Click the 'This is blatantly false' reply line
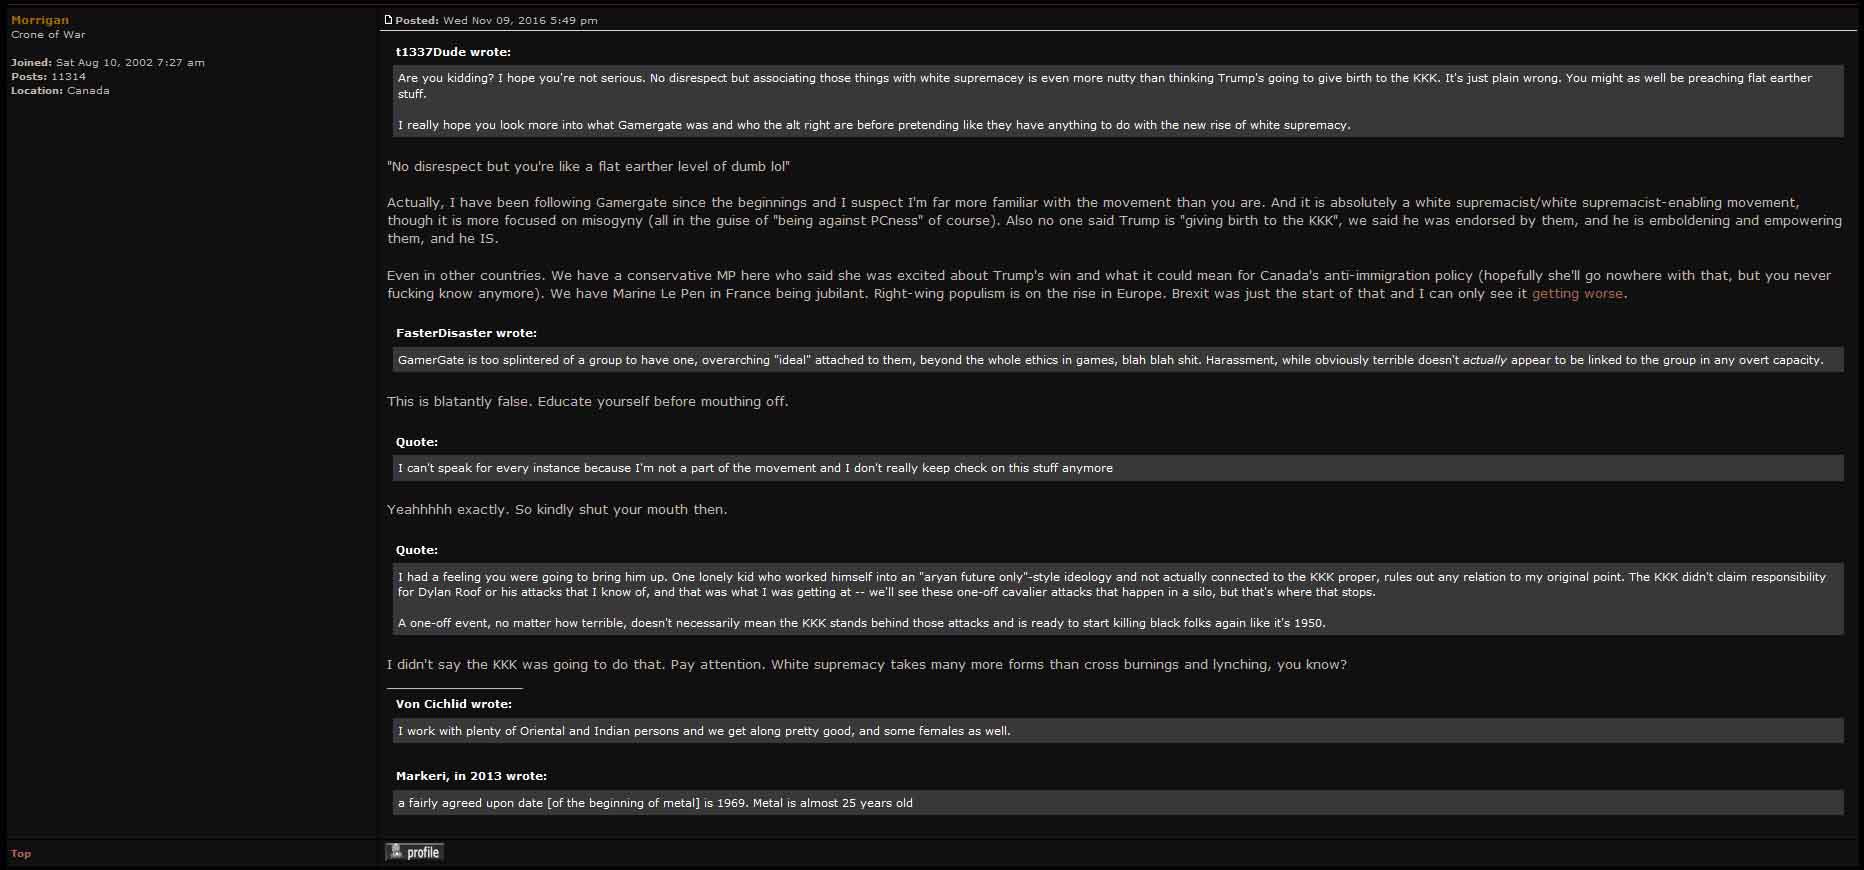Screen dimensions: 1864x870 pyautogui.click(x=588, y=401)
